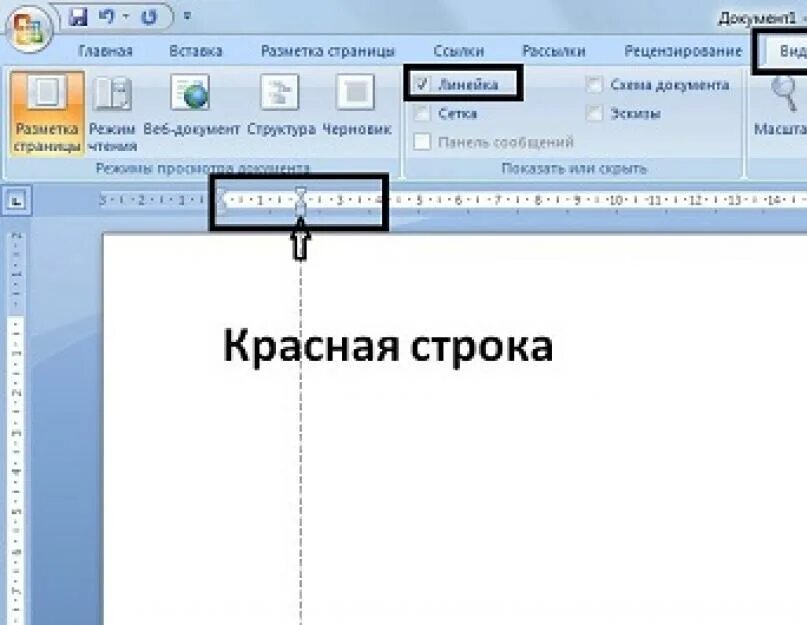Undo last action in quick access toolbar
Screen dimensions: 807x625
pyautogui.click(x=106, y=17)
